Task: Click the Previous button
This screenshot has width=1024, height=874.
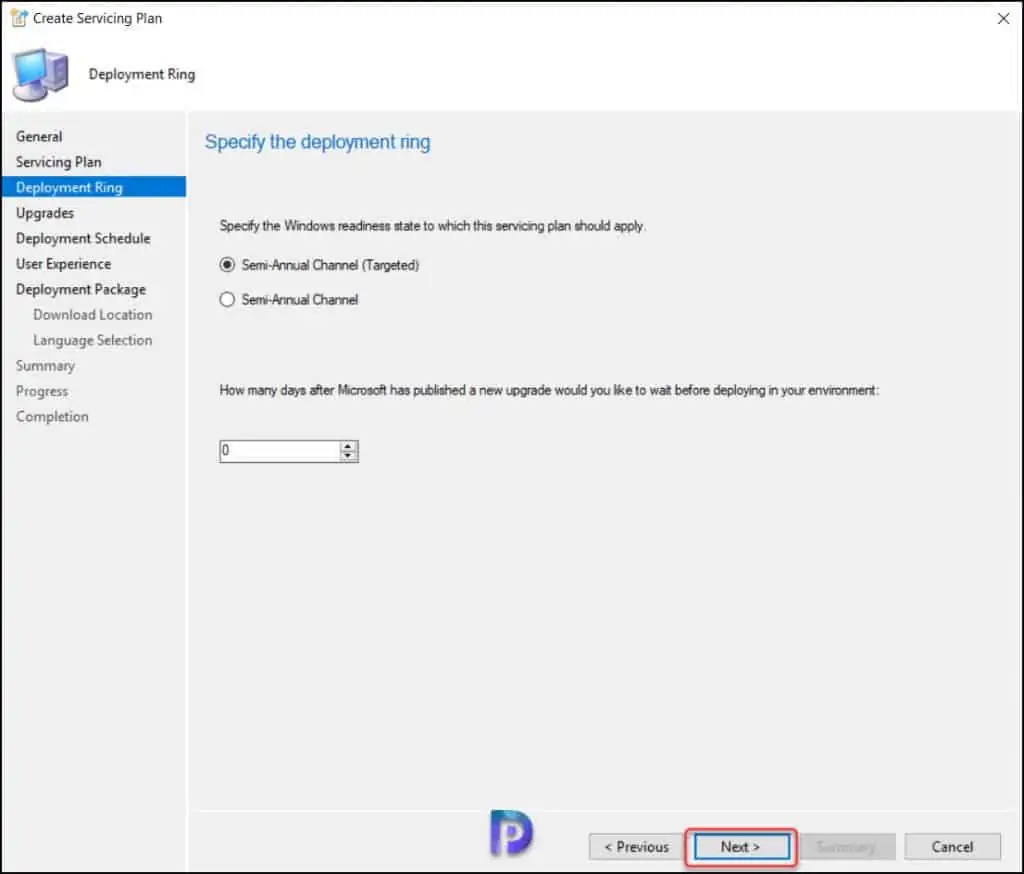Action: (x=636, y=847)
